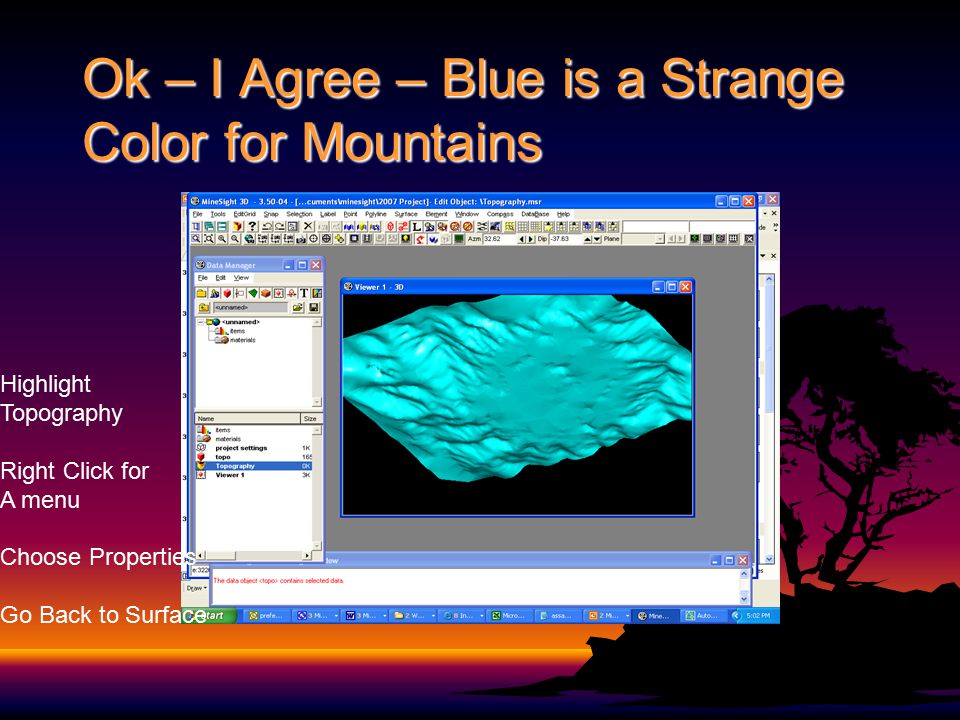This screenshot has width=960, height=720.
Task: Open the Plane dropdown list
Action: pyautogui.click(x=660, y=239)
